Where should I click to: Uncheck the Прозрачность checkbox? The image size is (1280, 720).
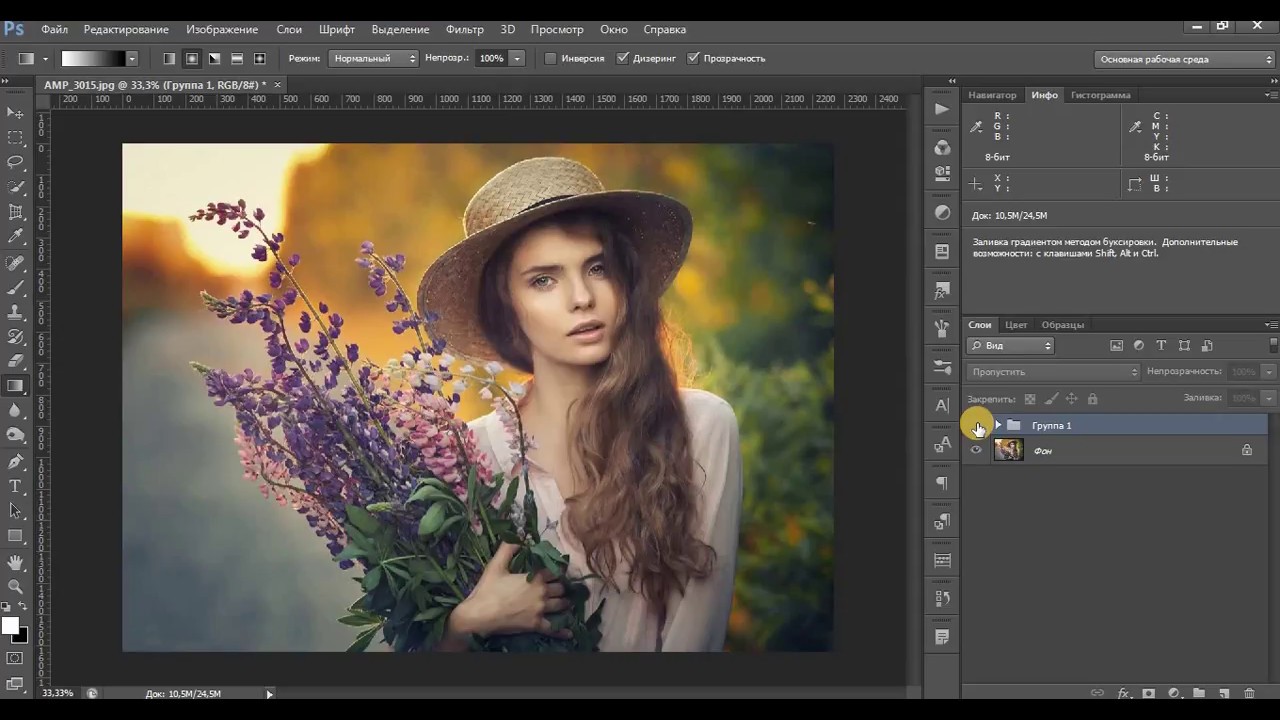694,59
